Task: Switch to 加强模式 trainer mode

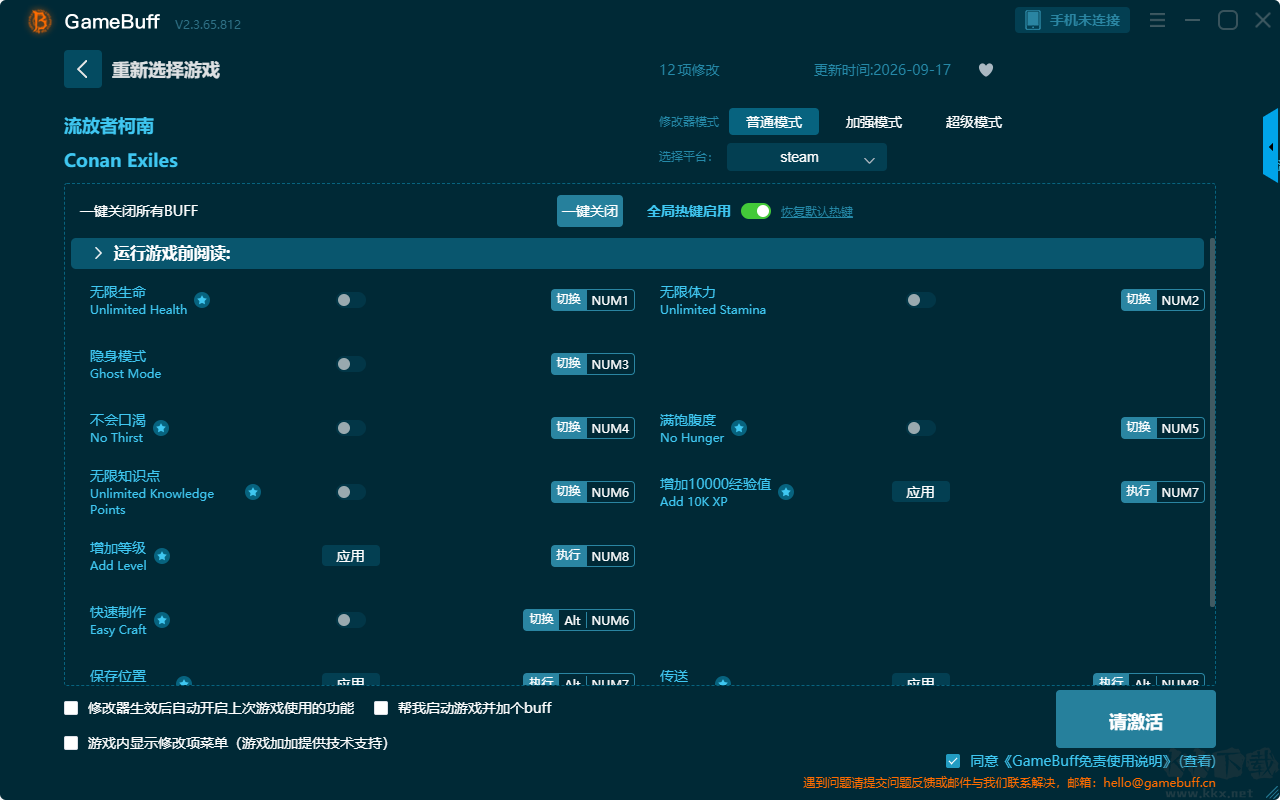Action: tap(874, 122)
